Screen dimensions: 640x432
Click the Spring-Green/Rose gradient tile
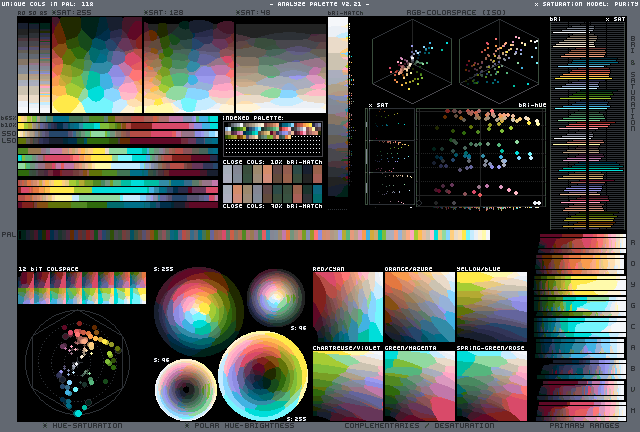click(x=491, y=385)
